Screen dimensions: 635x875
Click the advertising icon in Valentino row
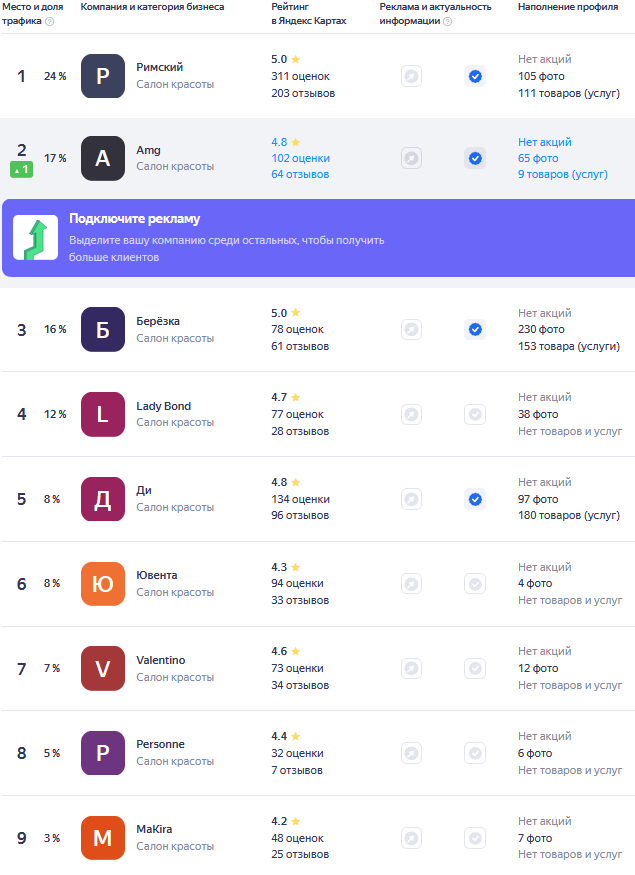pos(411,669)
